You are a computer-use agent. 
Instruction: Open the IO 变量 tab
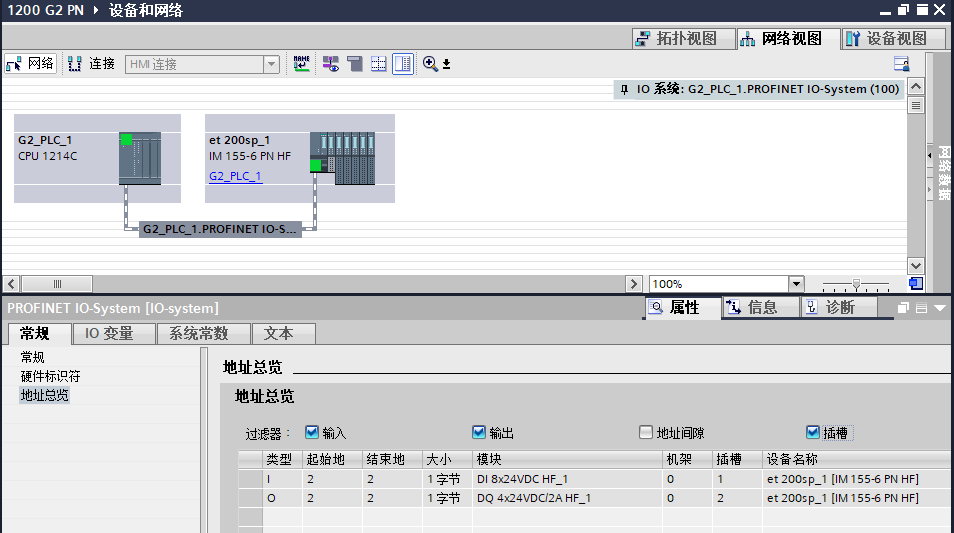click(109, 334)
